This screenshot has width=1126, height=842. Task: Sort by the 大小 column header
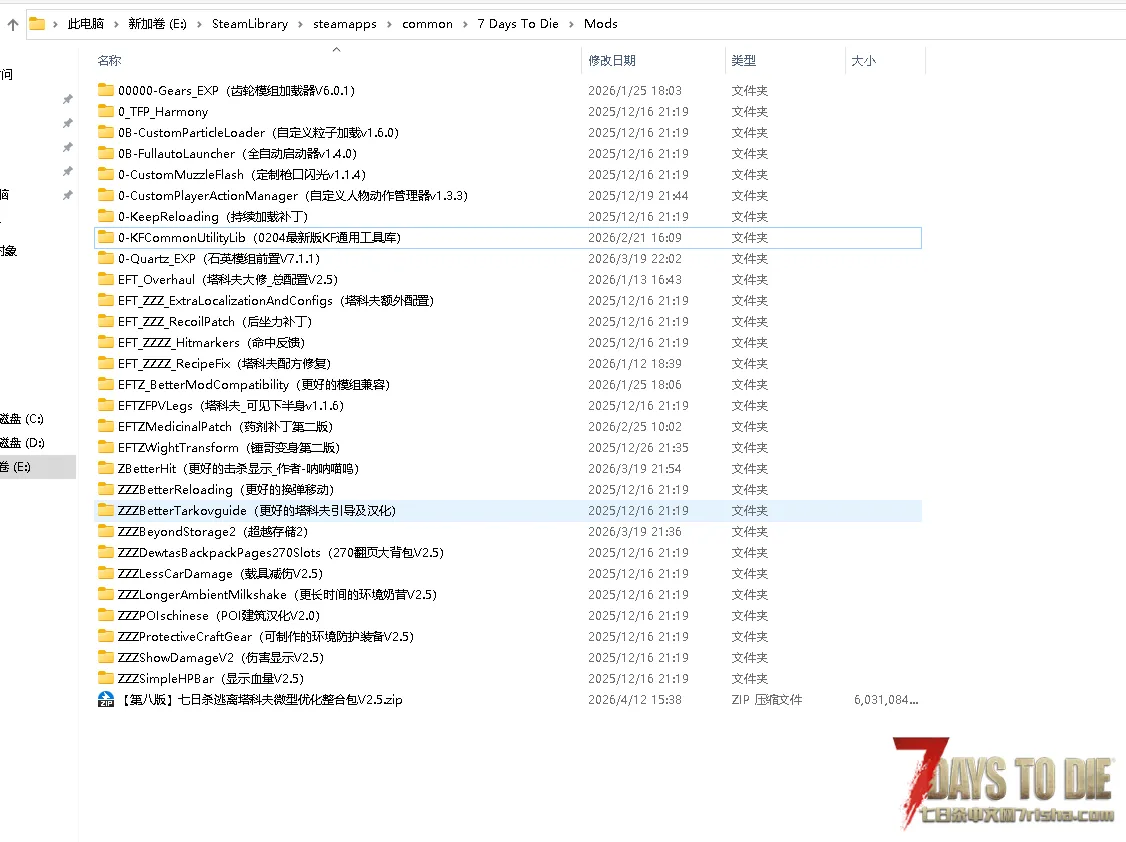pos(863,61)
